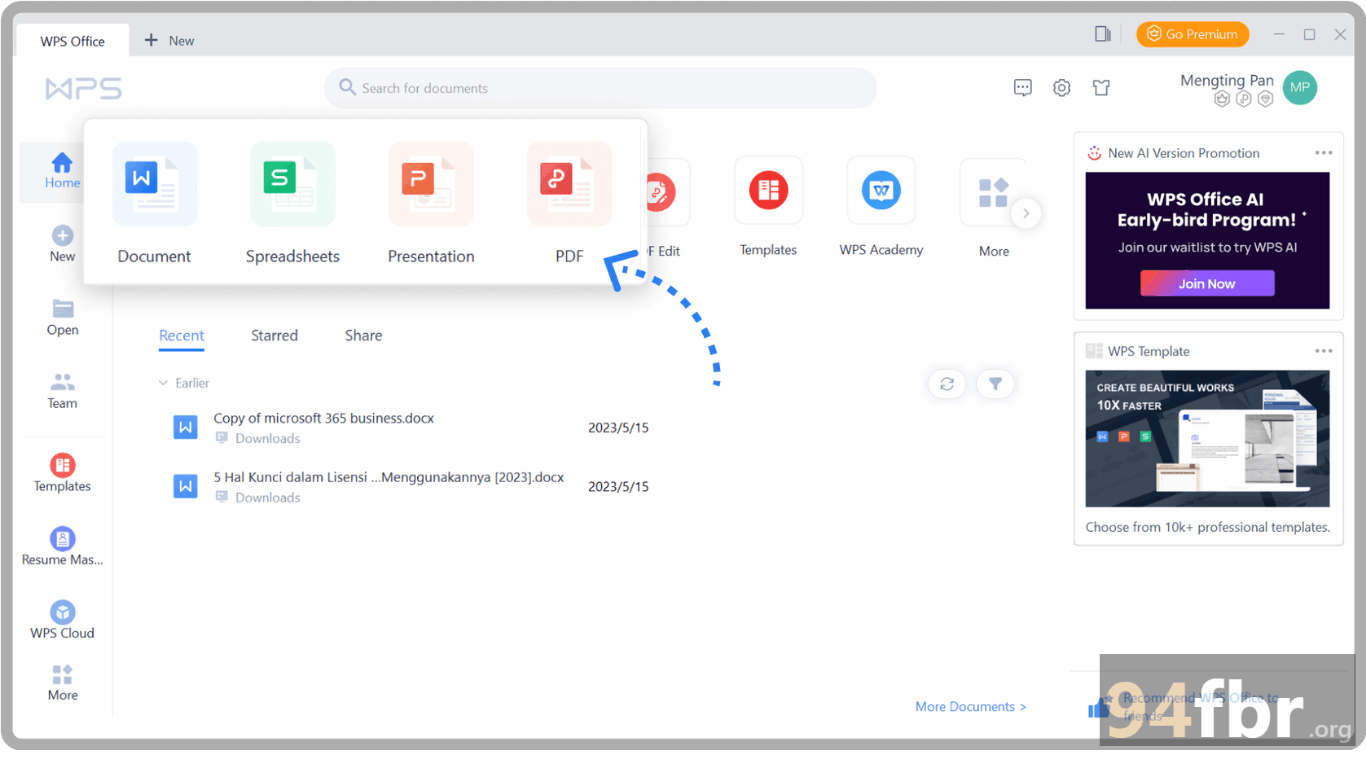Click the Join Now button
This screenshot has height=768, width=1366.
[x=1207, y=284]
